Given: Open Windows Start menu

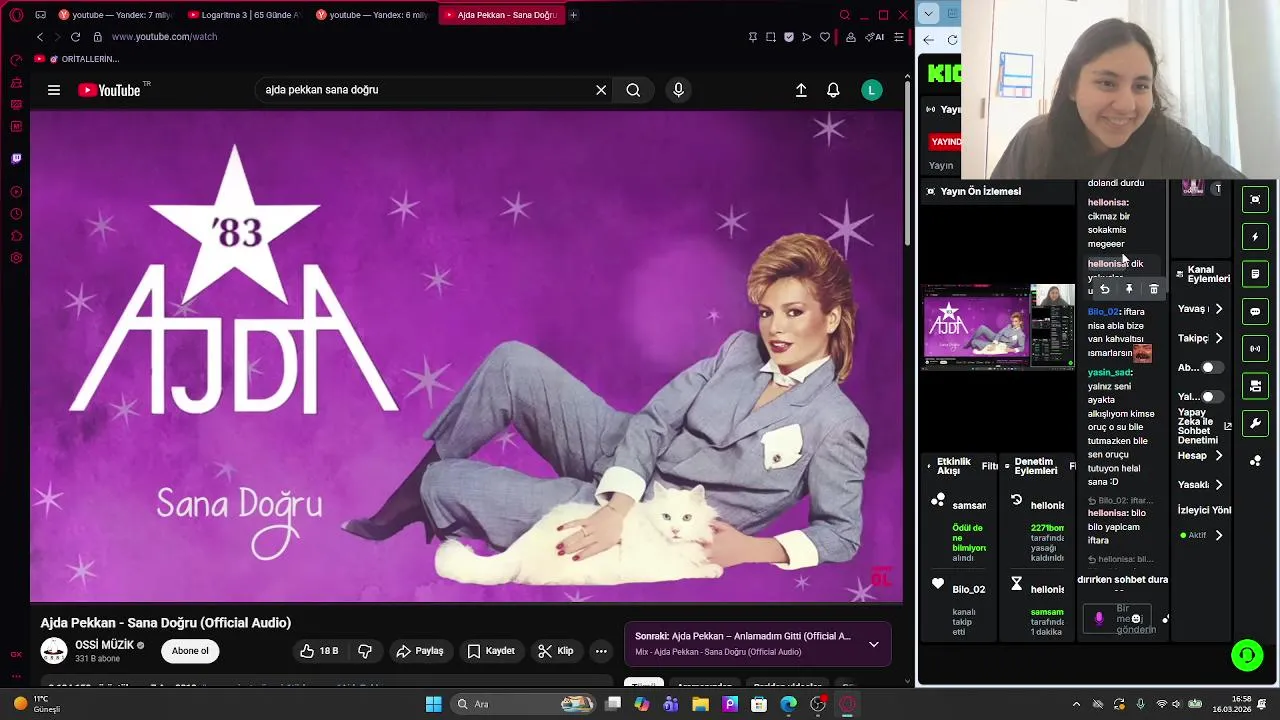Looking at the screenshot, I should [433, 704].
